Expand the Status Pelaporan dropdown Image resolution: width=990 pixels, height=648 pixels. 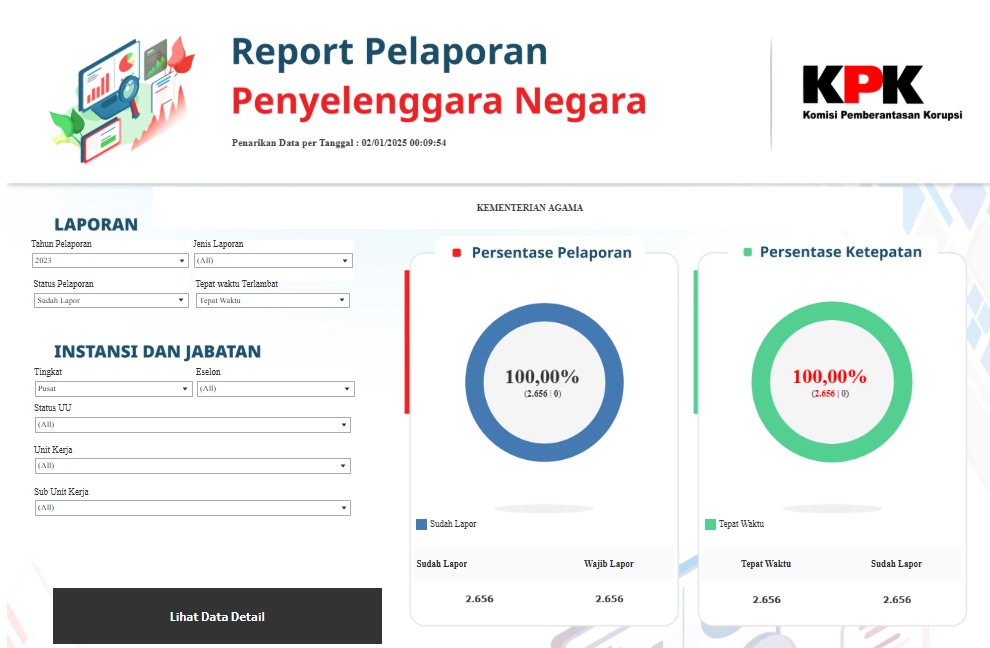109,300
